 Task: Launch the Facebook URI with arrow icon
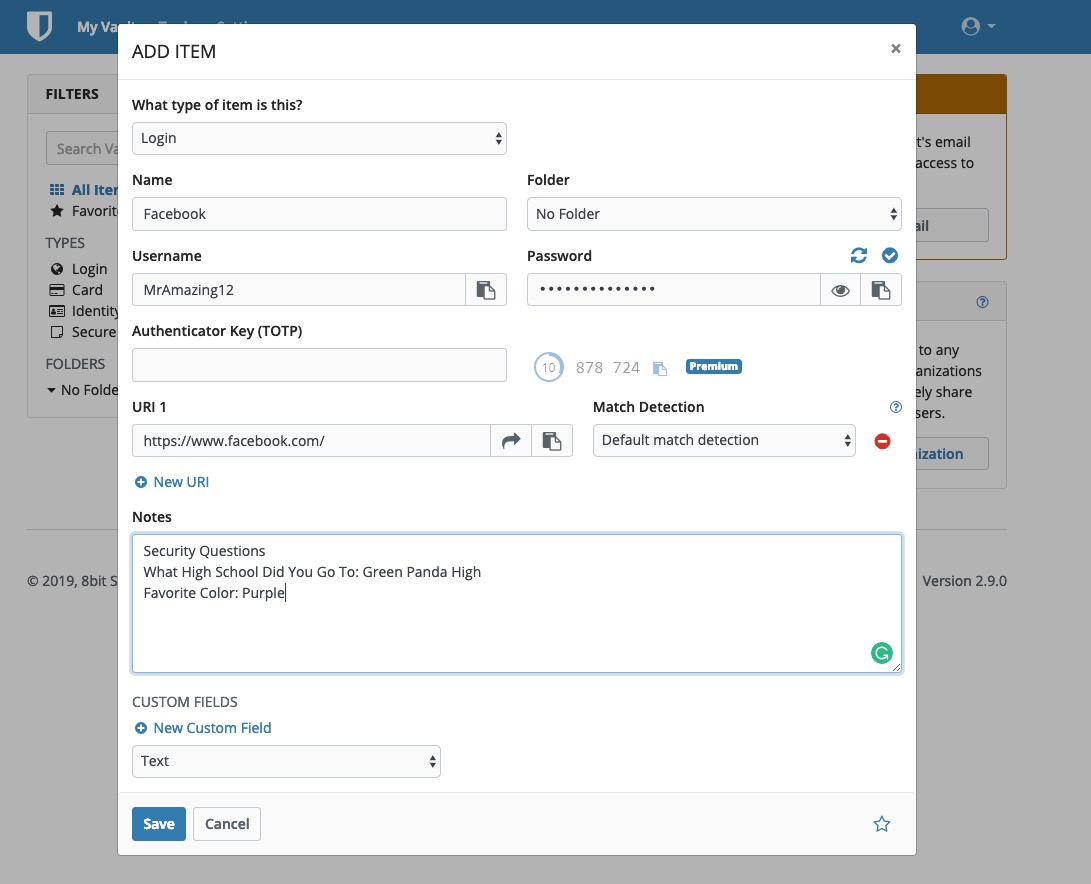tap(511, 441)
